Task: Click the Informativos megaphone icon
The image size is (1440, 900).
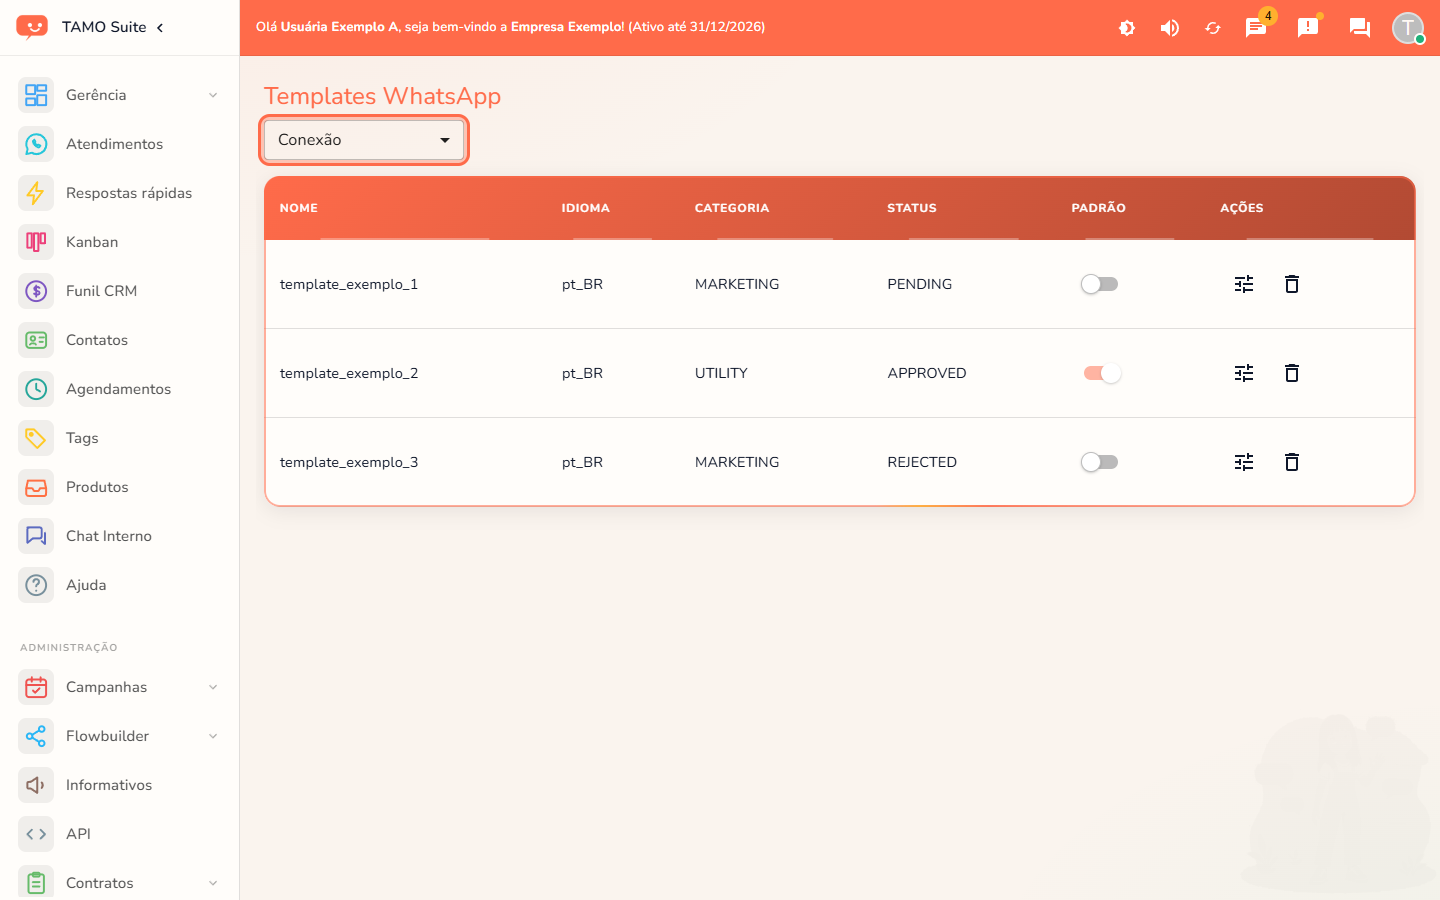Action: tap(36, 785)
